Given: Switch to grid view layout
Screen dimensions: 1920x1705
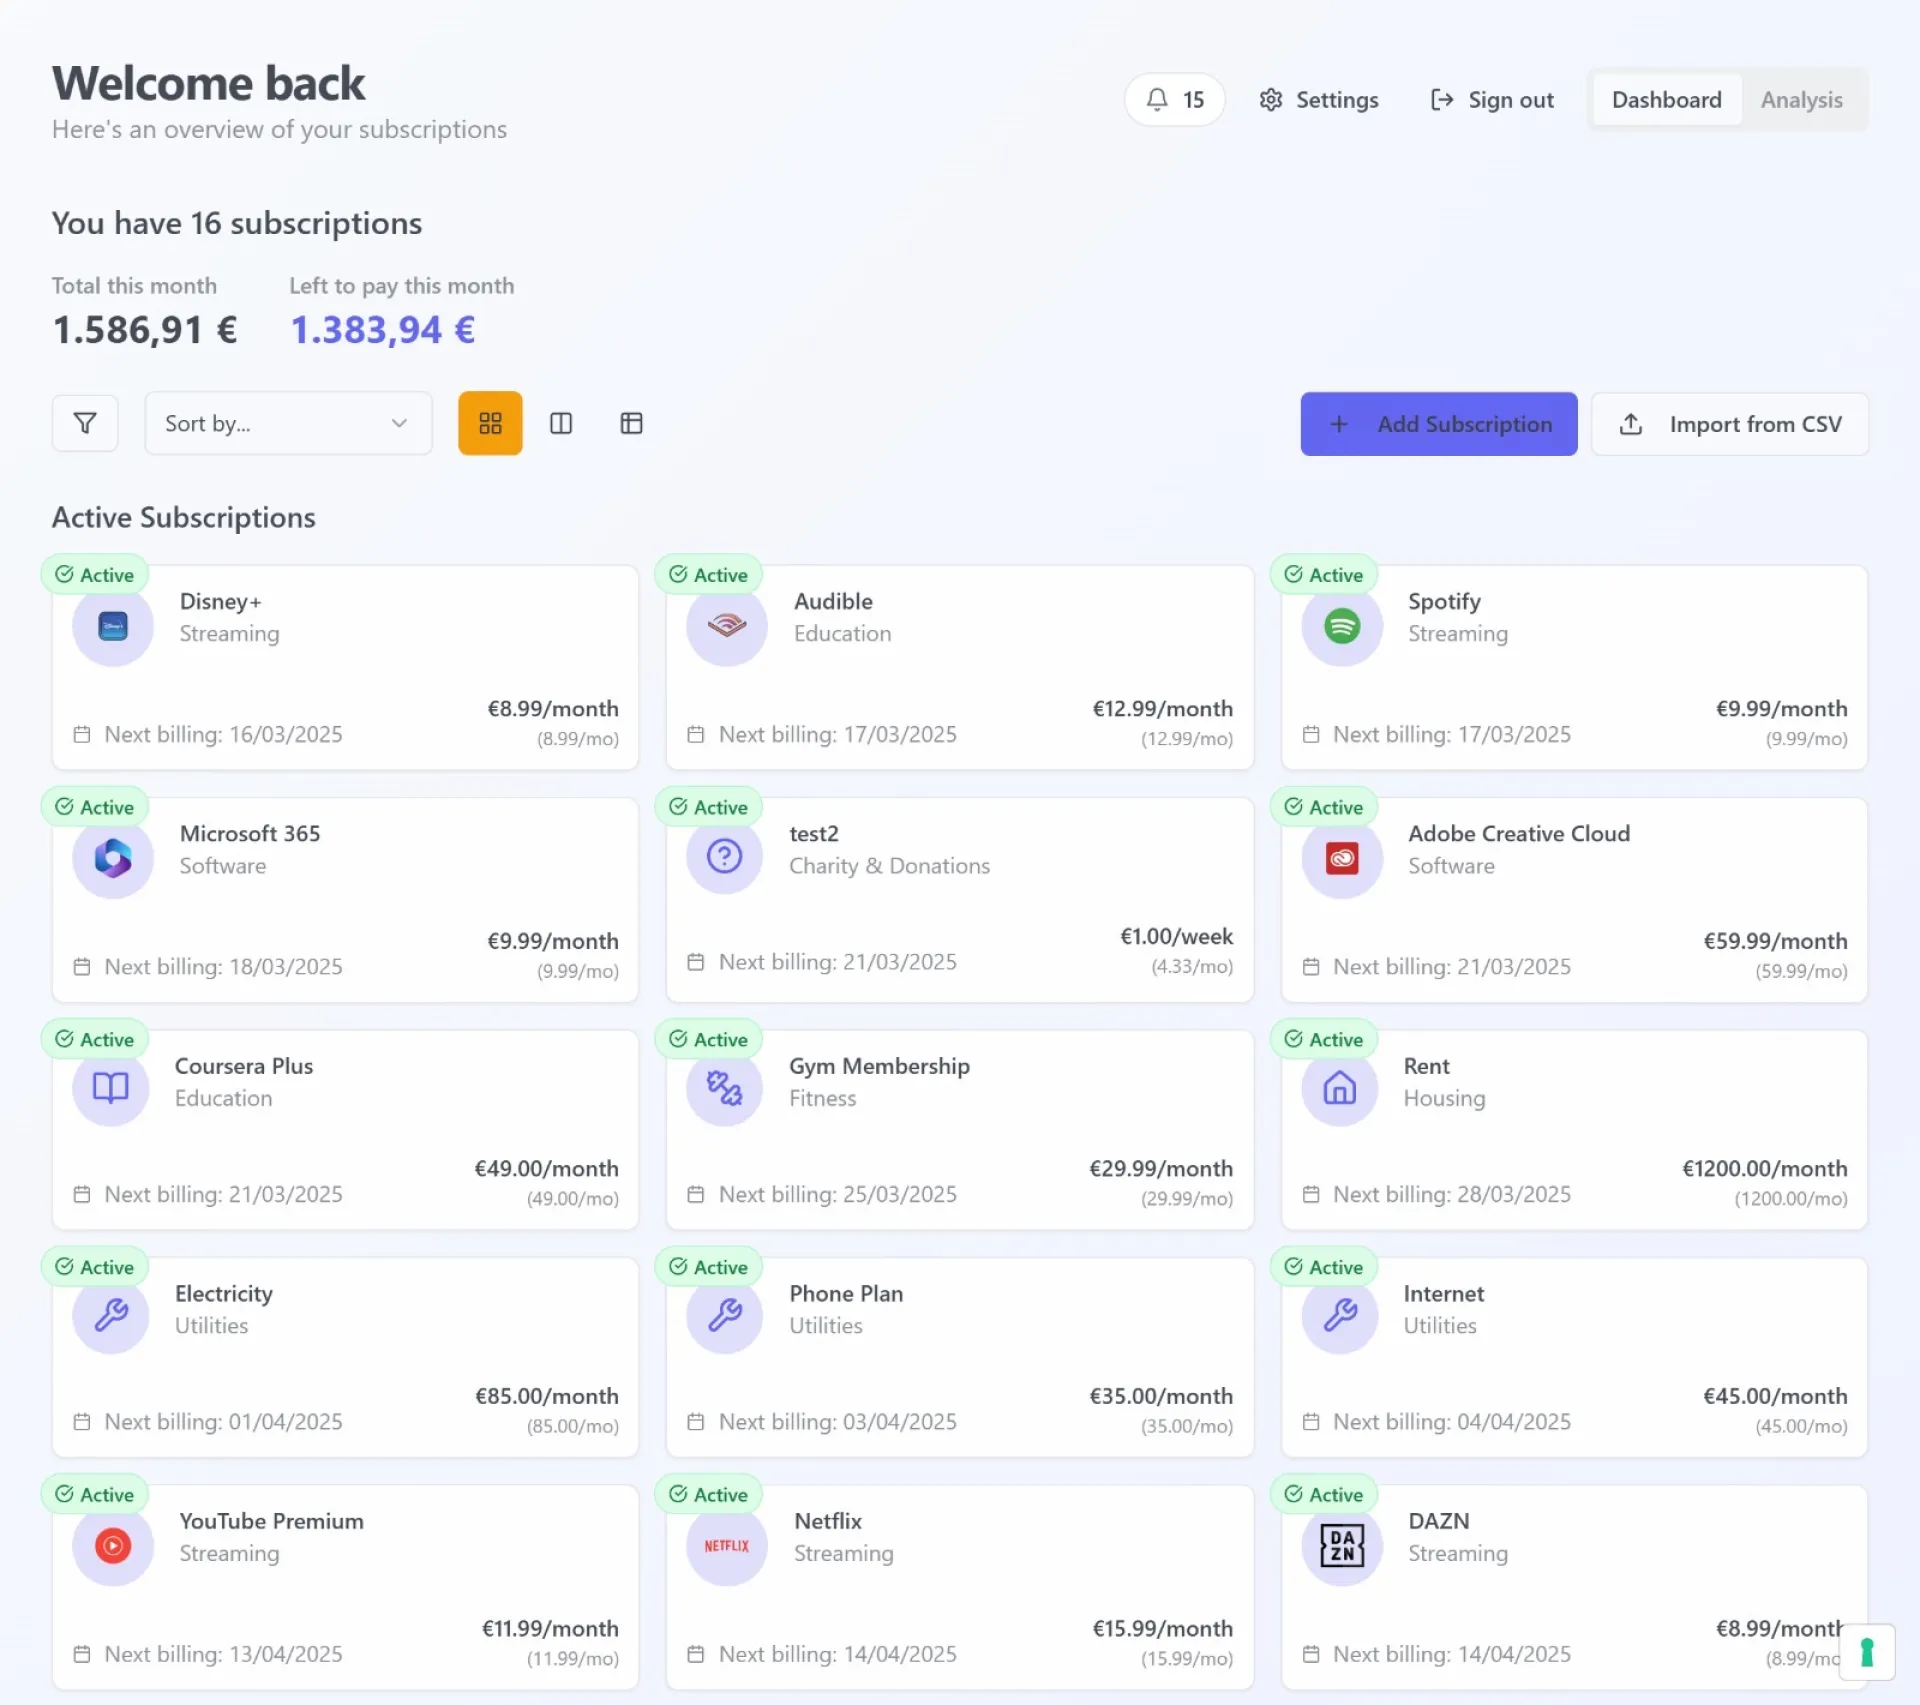Looking at the screenshot, I should (490, 423).
